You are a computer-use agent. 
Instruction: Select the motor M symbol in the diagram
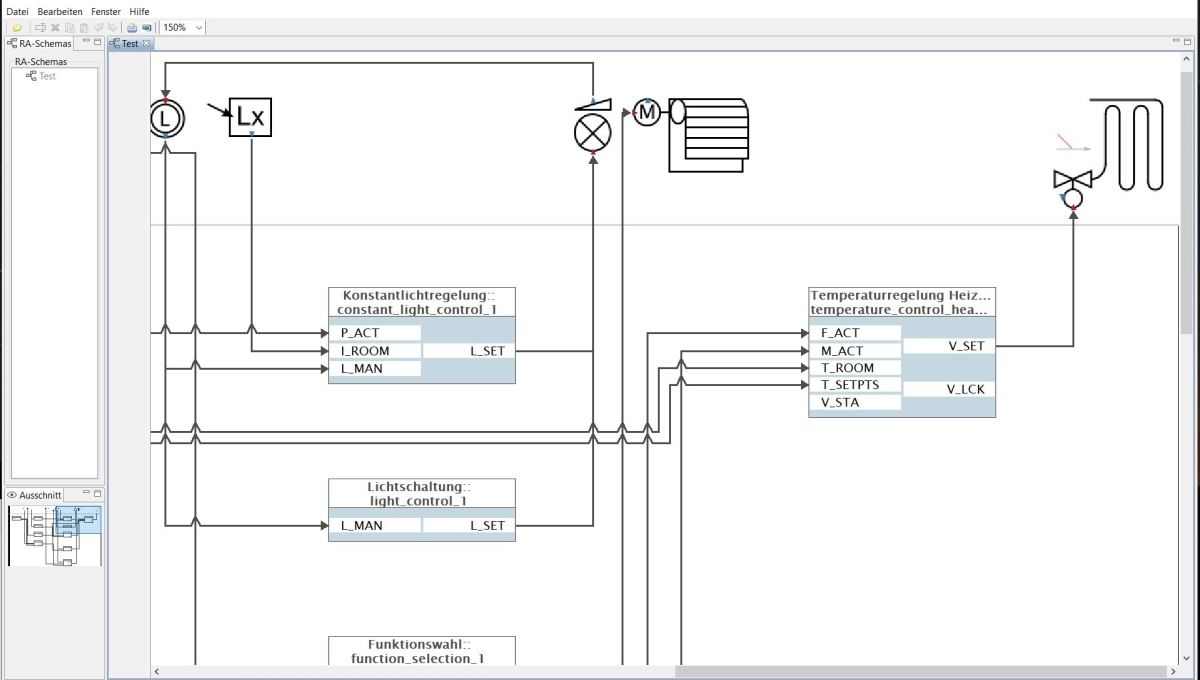647,113
